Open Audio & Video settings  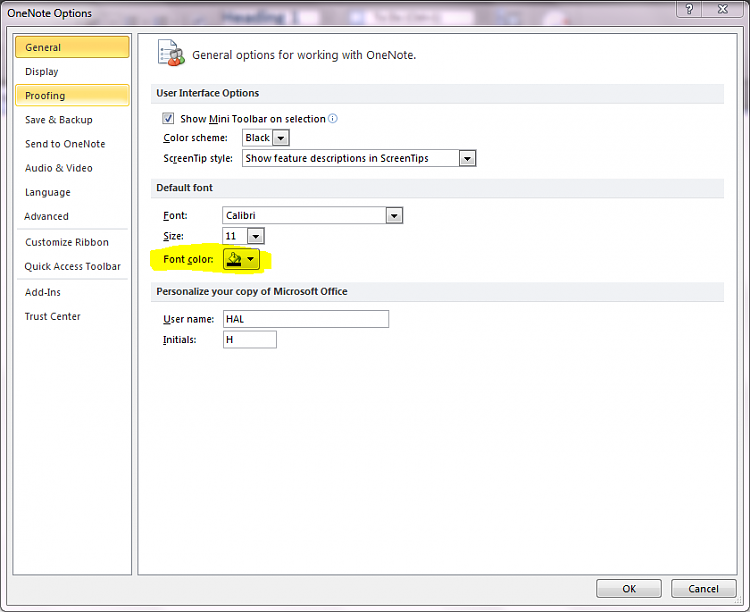click(x=72, y=168)
